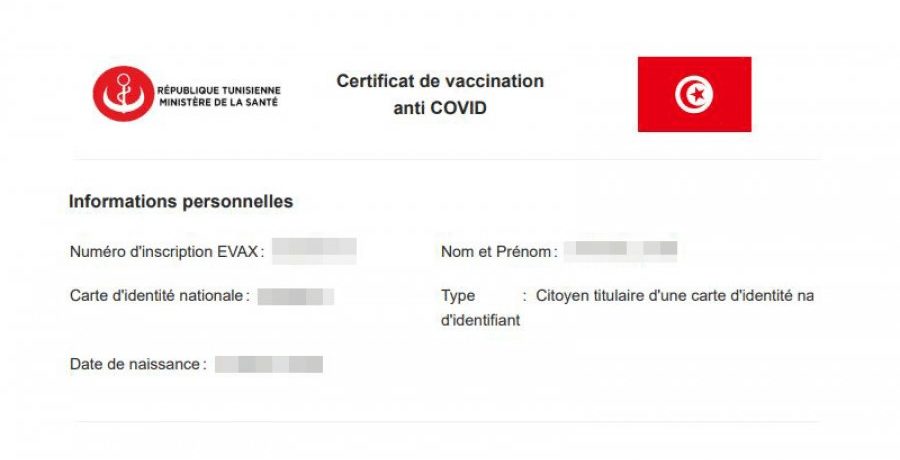
Task: Click the Citoyen titulaire d'une carte text
Action: click(x=675, y=296)
